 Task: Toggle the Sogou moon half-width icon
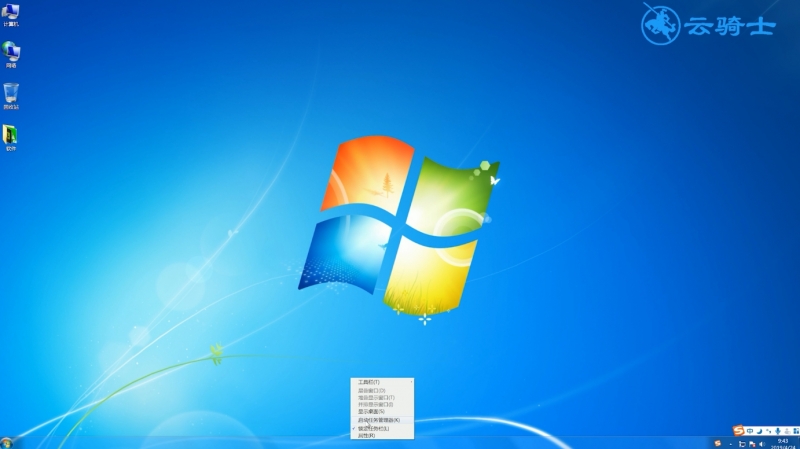click(759, 431)
